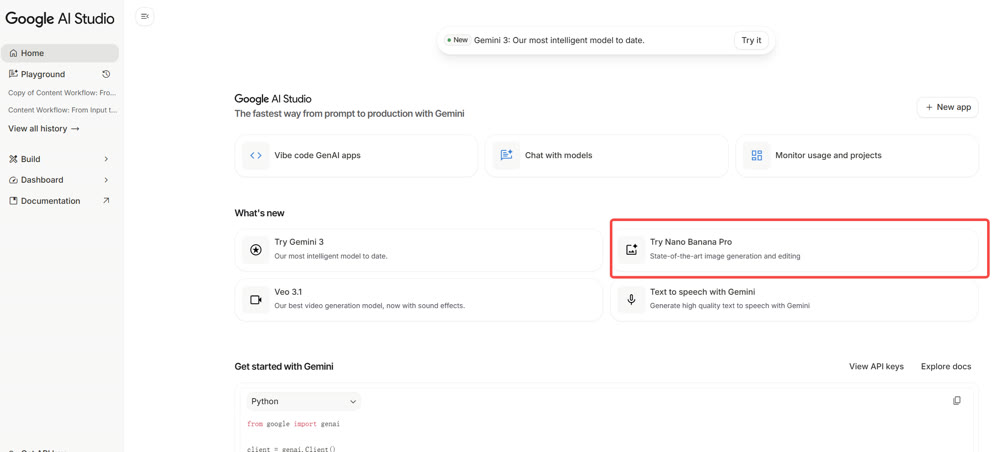Click the Build label in the sidebar
This screenshot has height=452, width=1000.
click(x=31, y=159)
